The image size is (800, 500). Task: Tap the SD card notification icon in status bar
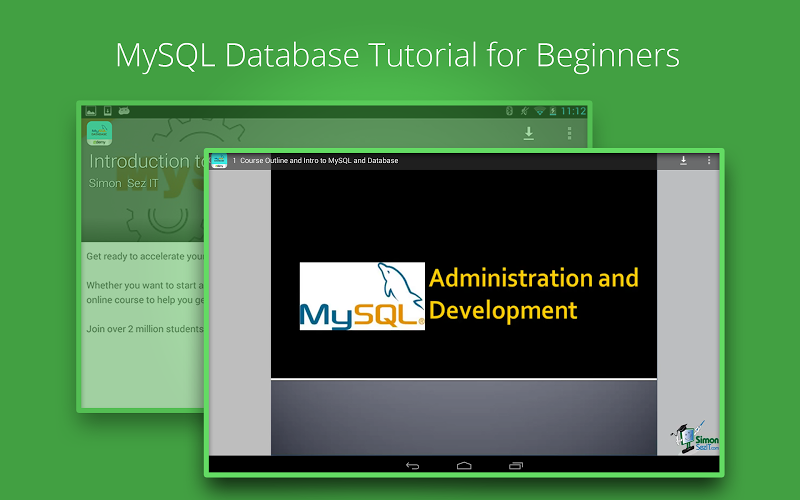pos(108,111)
